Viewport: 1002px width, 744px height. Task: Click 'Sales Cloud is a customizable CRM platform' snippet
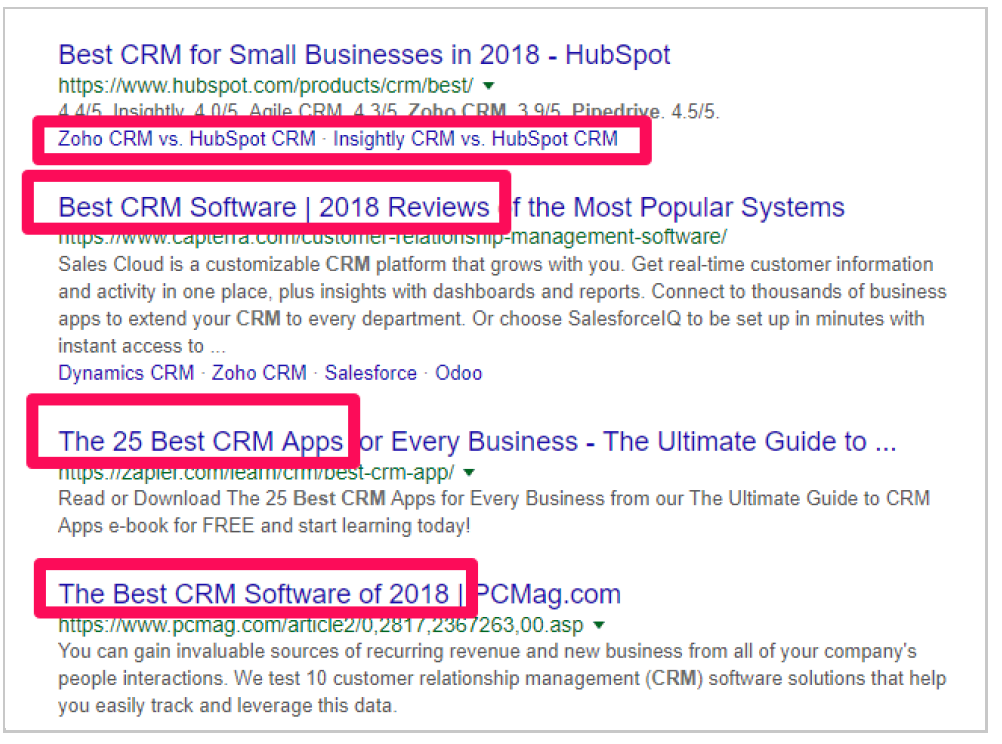pos(502,305)
